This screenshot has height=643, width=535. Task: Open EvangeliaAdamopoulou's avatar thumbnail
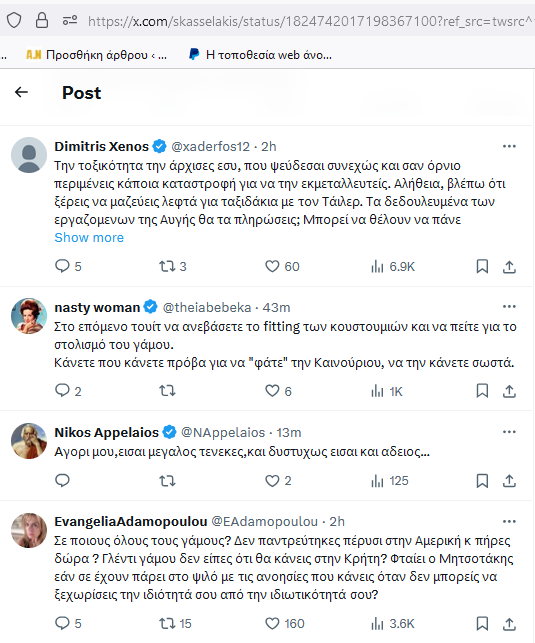point(29,530)
